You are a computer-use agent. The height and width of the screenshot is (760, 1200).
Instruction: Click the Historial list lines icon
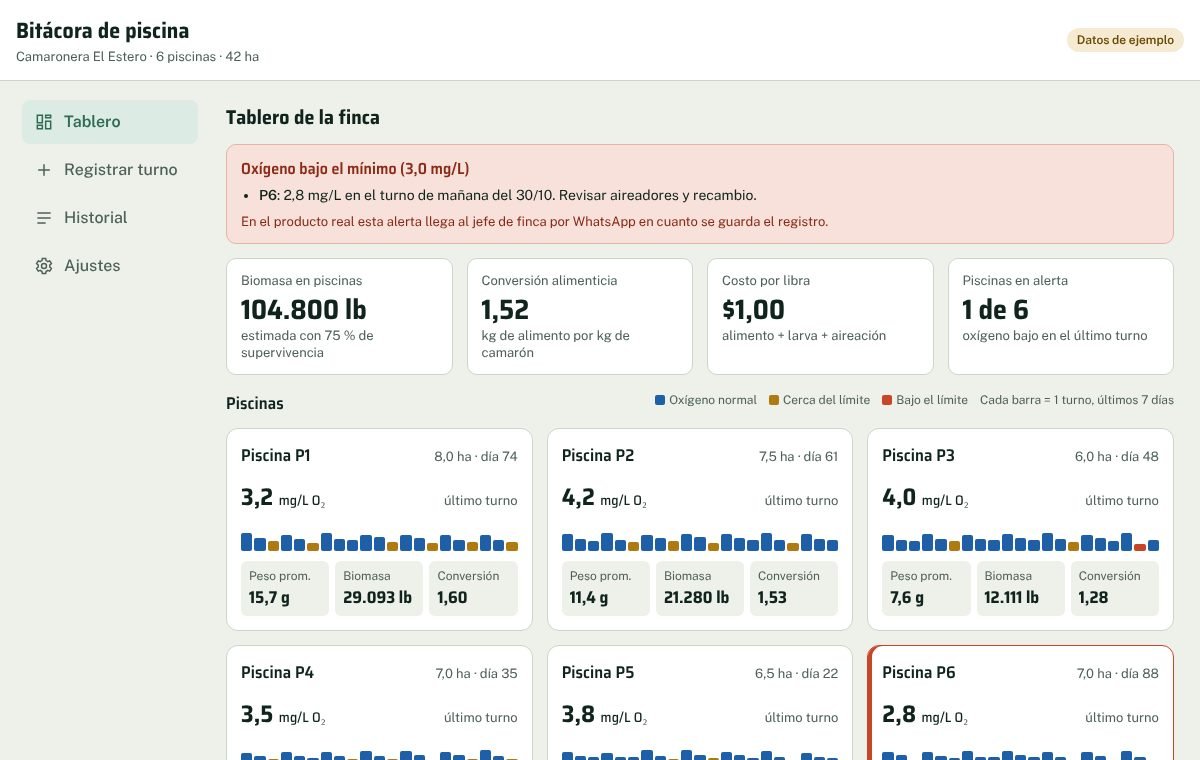click(x=44, y=218)
